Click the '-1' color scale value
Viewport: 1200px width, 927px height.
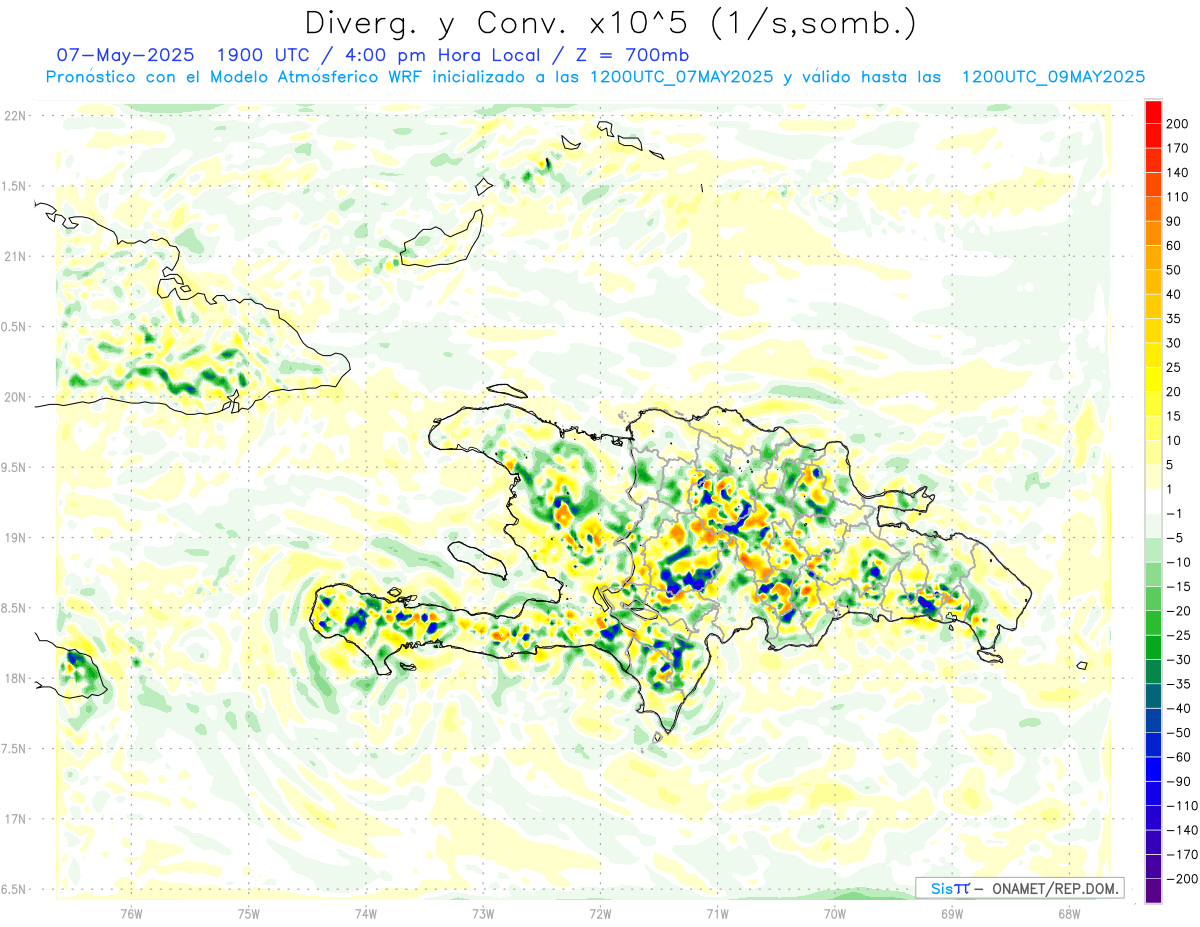[x=1174, y=514]
